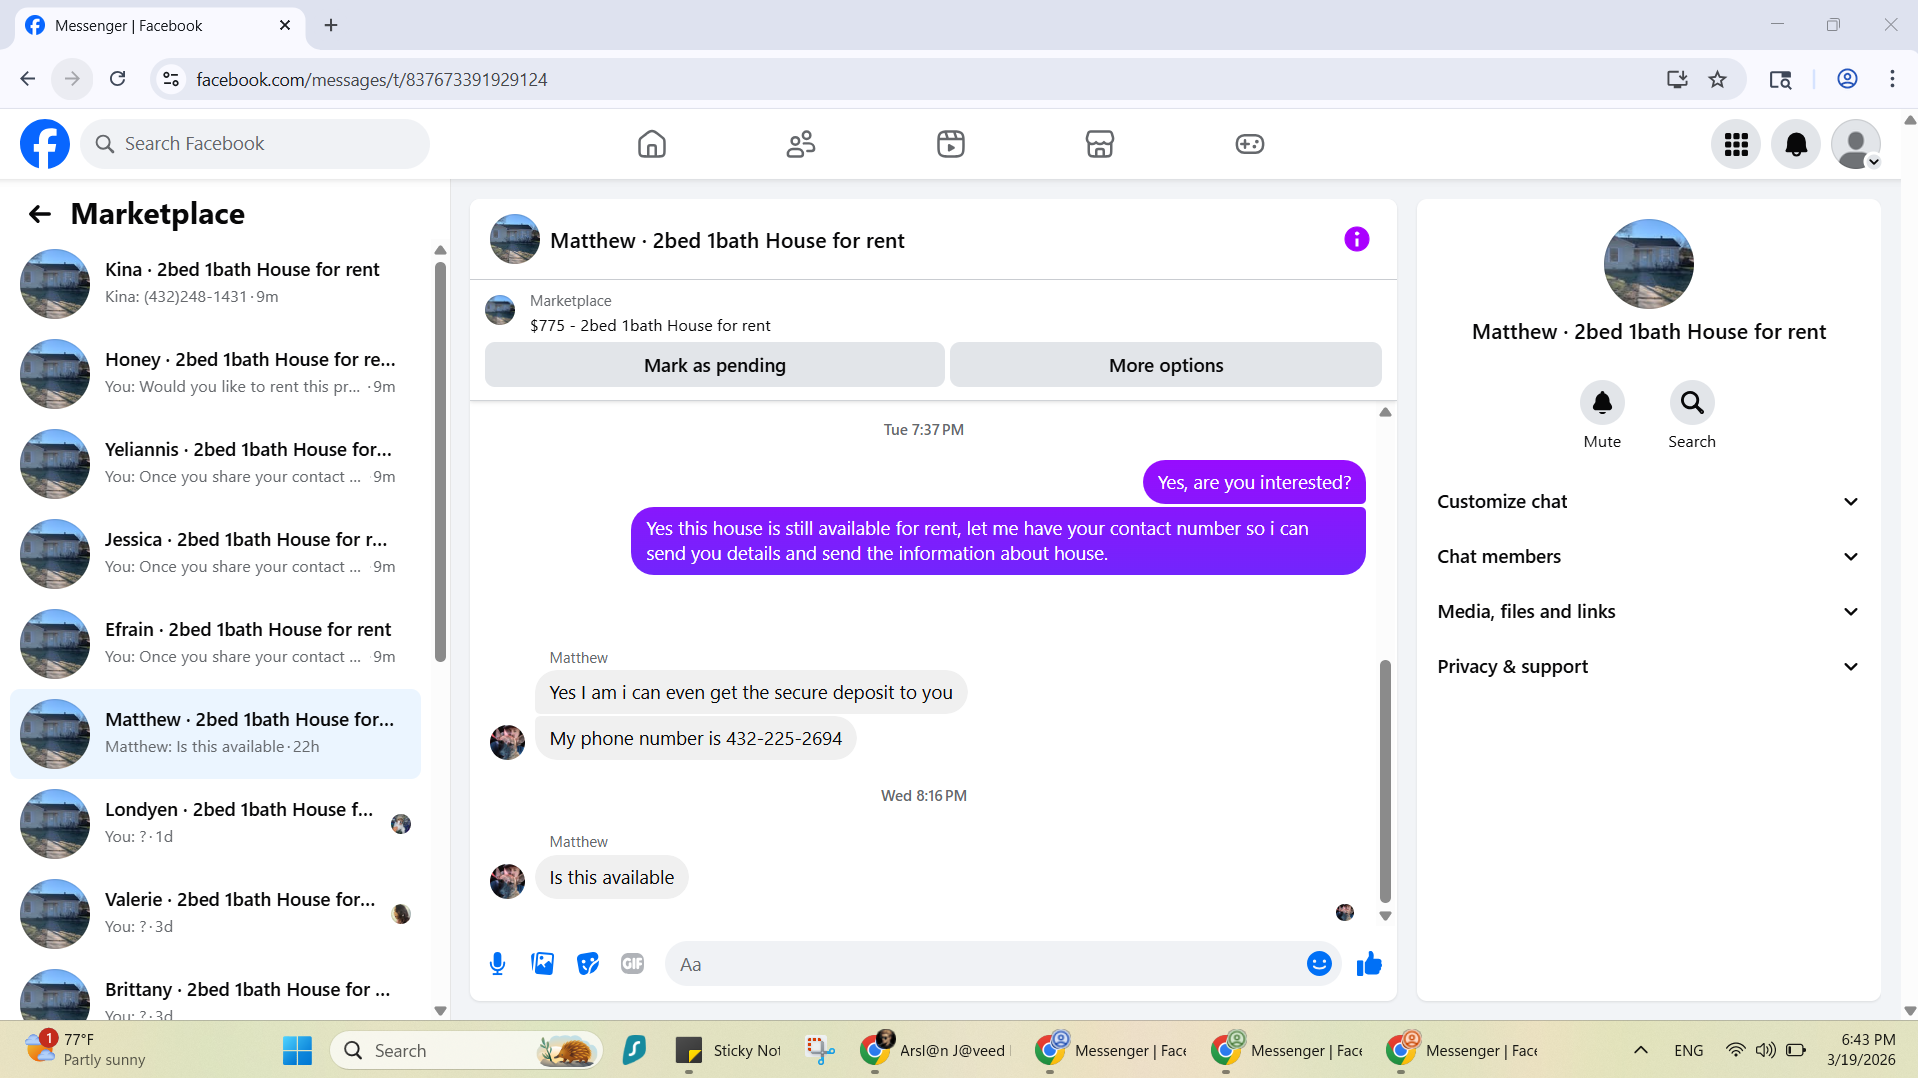Open new browser tab
1918x1078 pixels.
click(331, 25)
